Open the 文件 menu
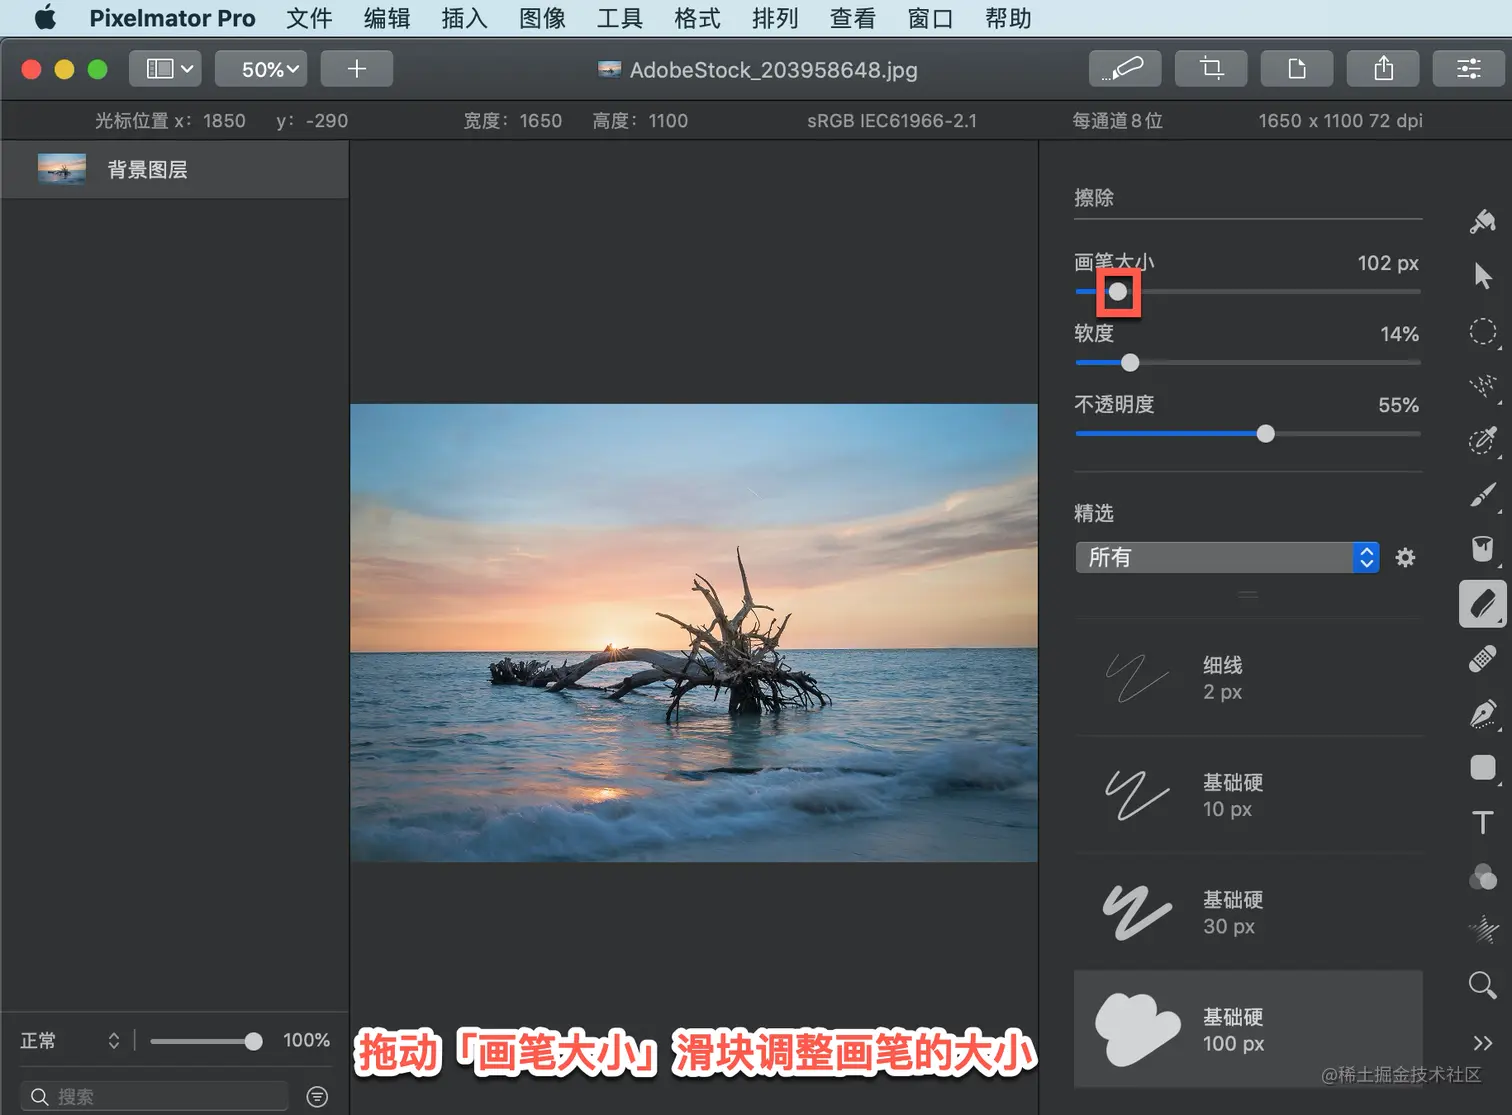Screen dimensions: 1512x1115 coord(309,18)
